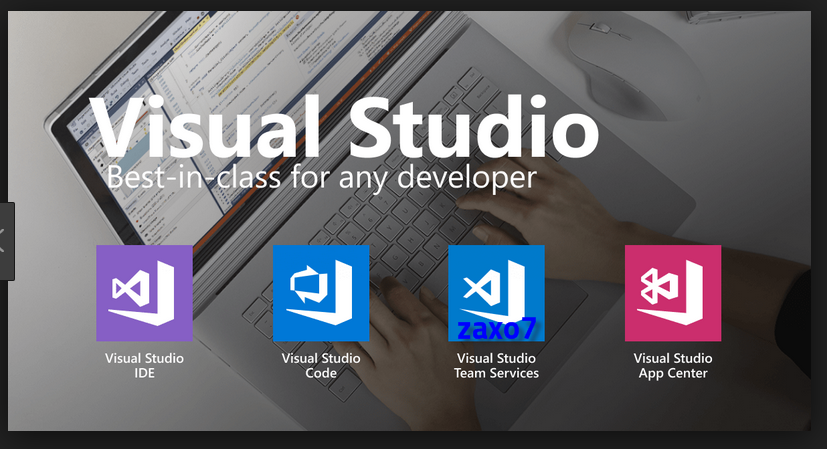
Task: Select the "Visual Studio Code" caption
Action: pos(321,366)
